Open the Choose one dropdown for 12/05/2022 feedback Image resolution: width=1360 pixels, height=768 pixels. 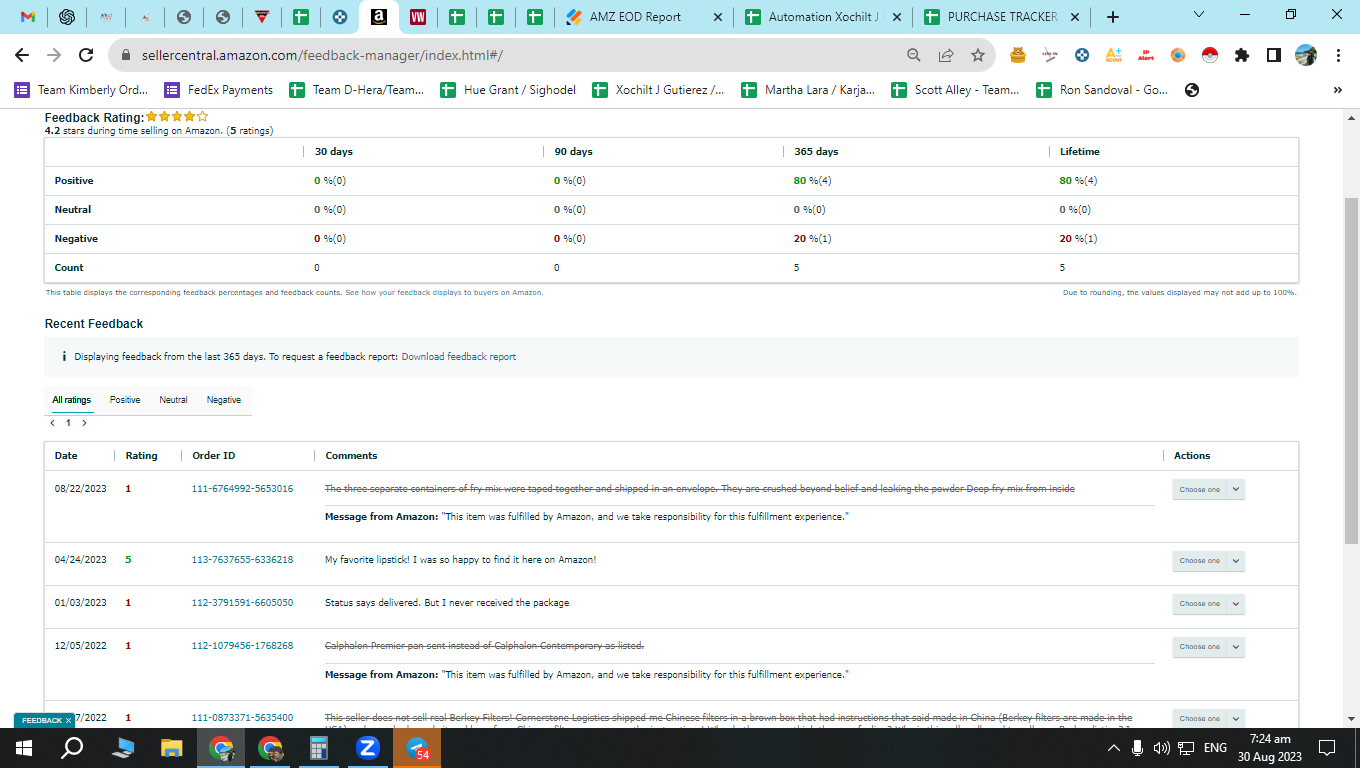[x=1209, y=647]
